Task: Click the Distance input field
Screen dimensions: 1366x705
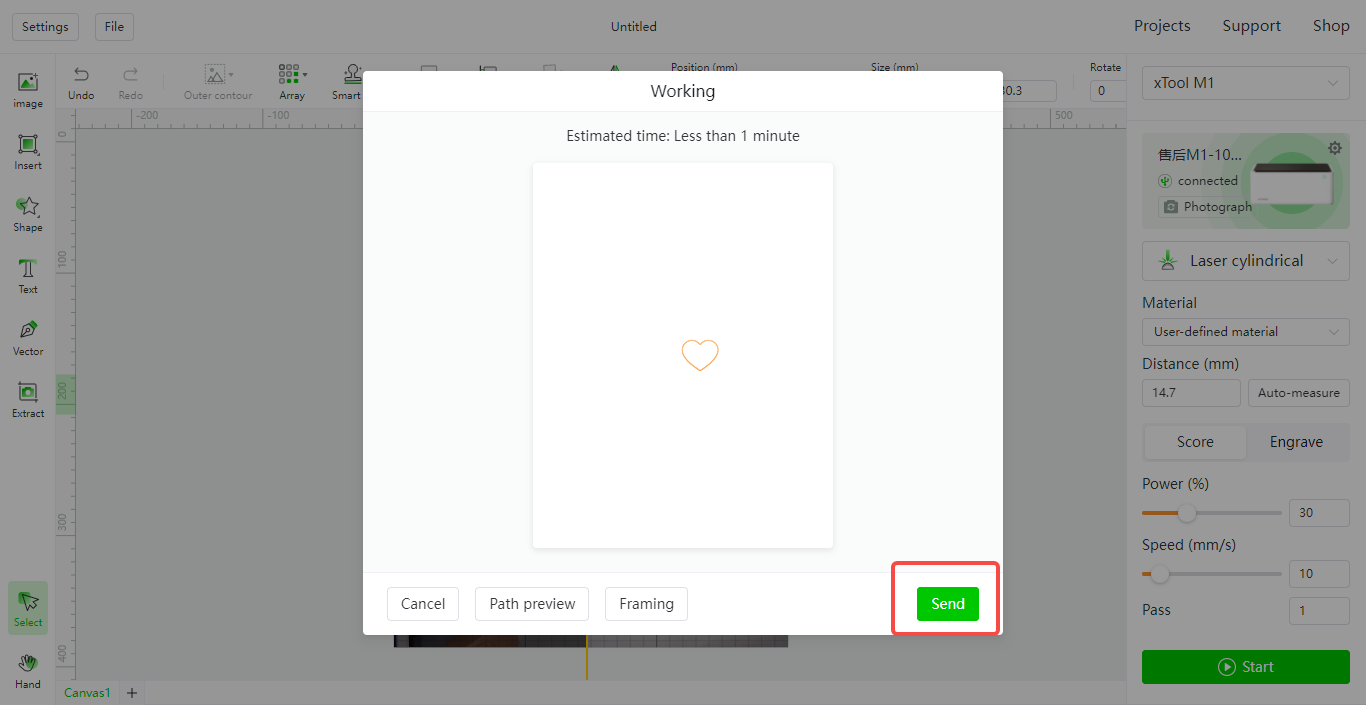Action: click(1191, 393)
